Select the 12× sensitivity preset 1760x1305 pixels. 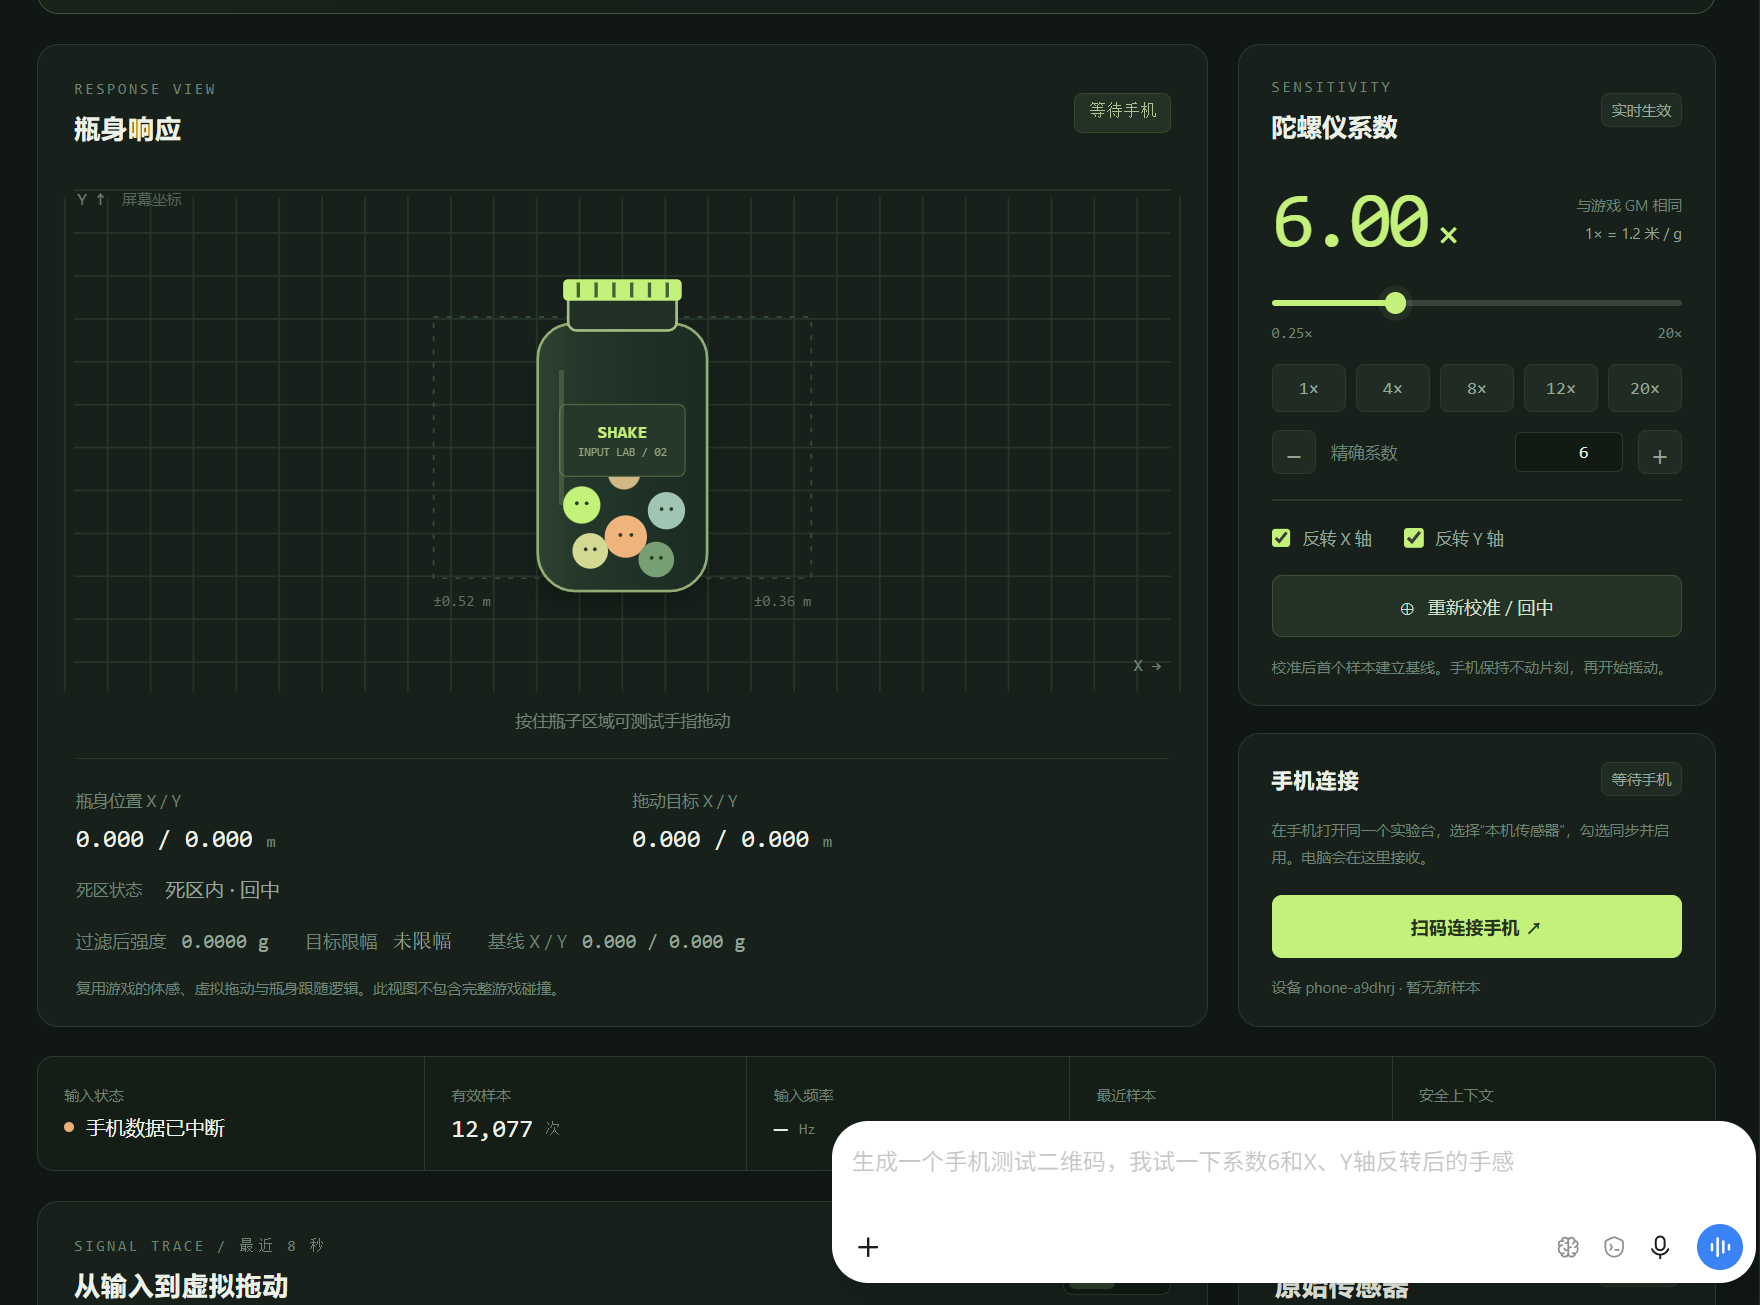coord(1561,388)
